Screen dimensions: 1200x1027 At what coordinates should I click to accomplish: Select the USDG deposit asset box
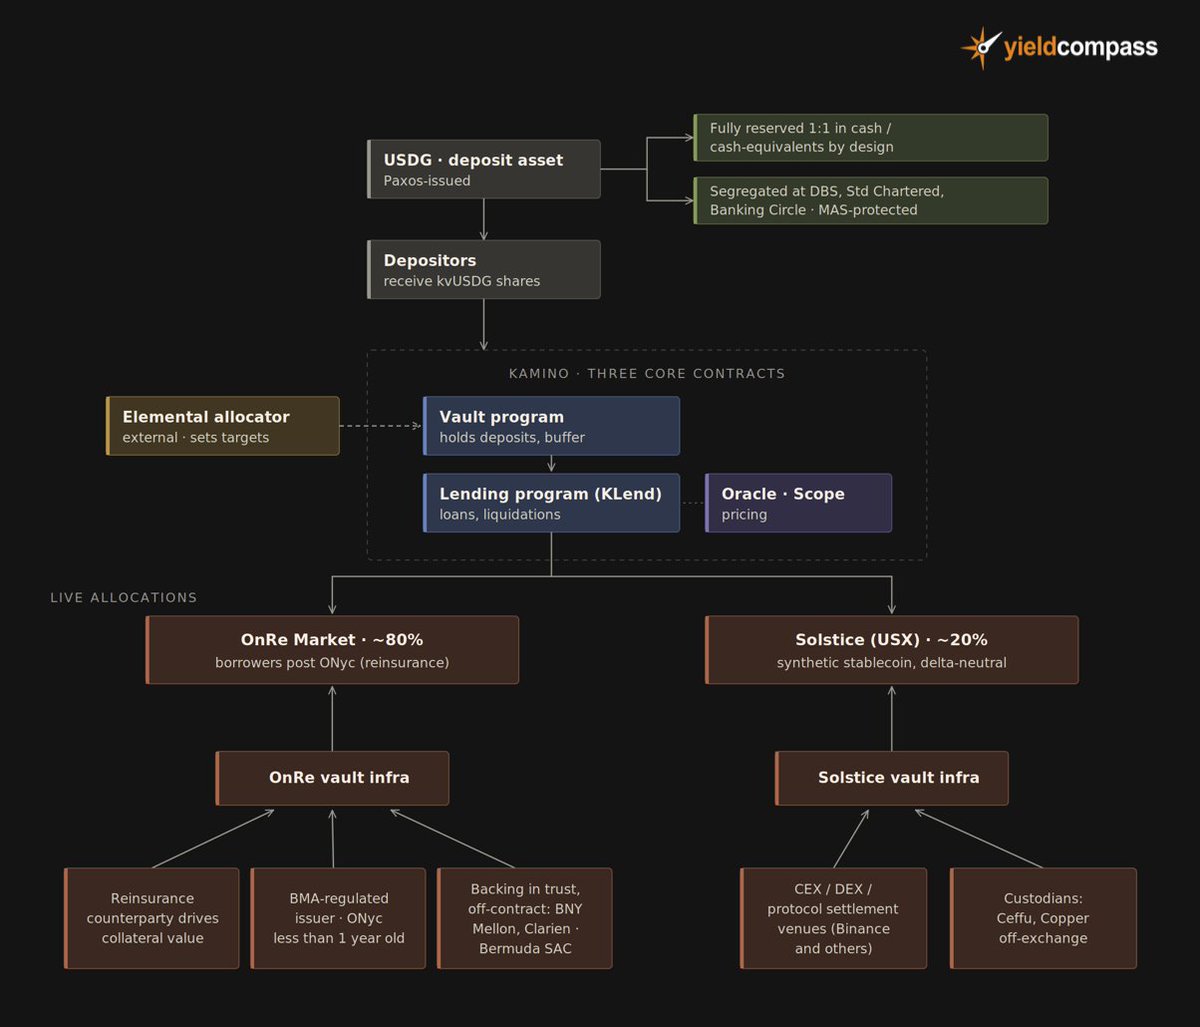pos(484,169)
